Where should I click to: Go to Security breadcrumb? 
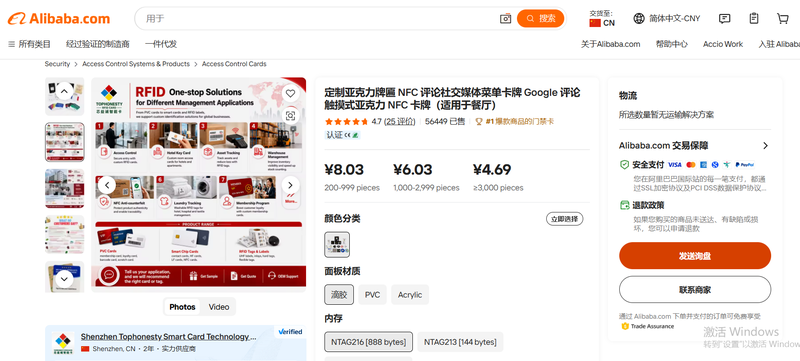[57, 64]
